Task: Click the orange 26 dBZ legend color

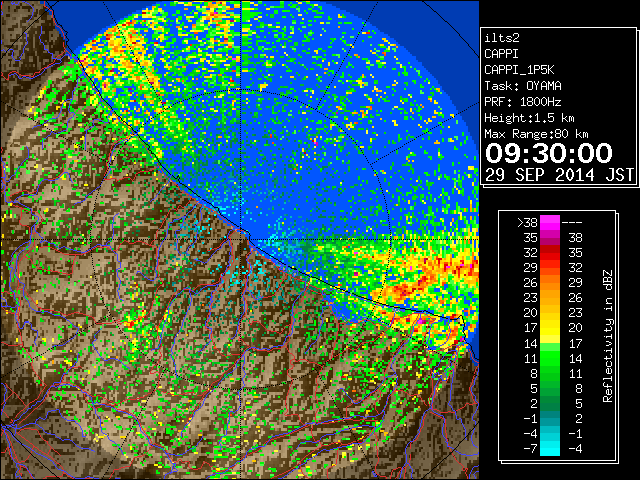Action: click(x=550, y=282)
